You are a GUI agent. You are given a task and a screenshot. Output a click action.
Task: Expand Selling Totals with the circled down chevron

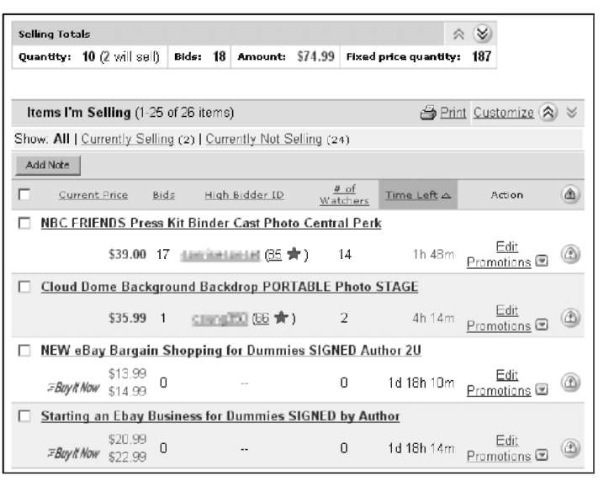[482, 33]
